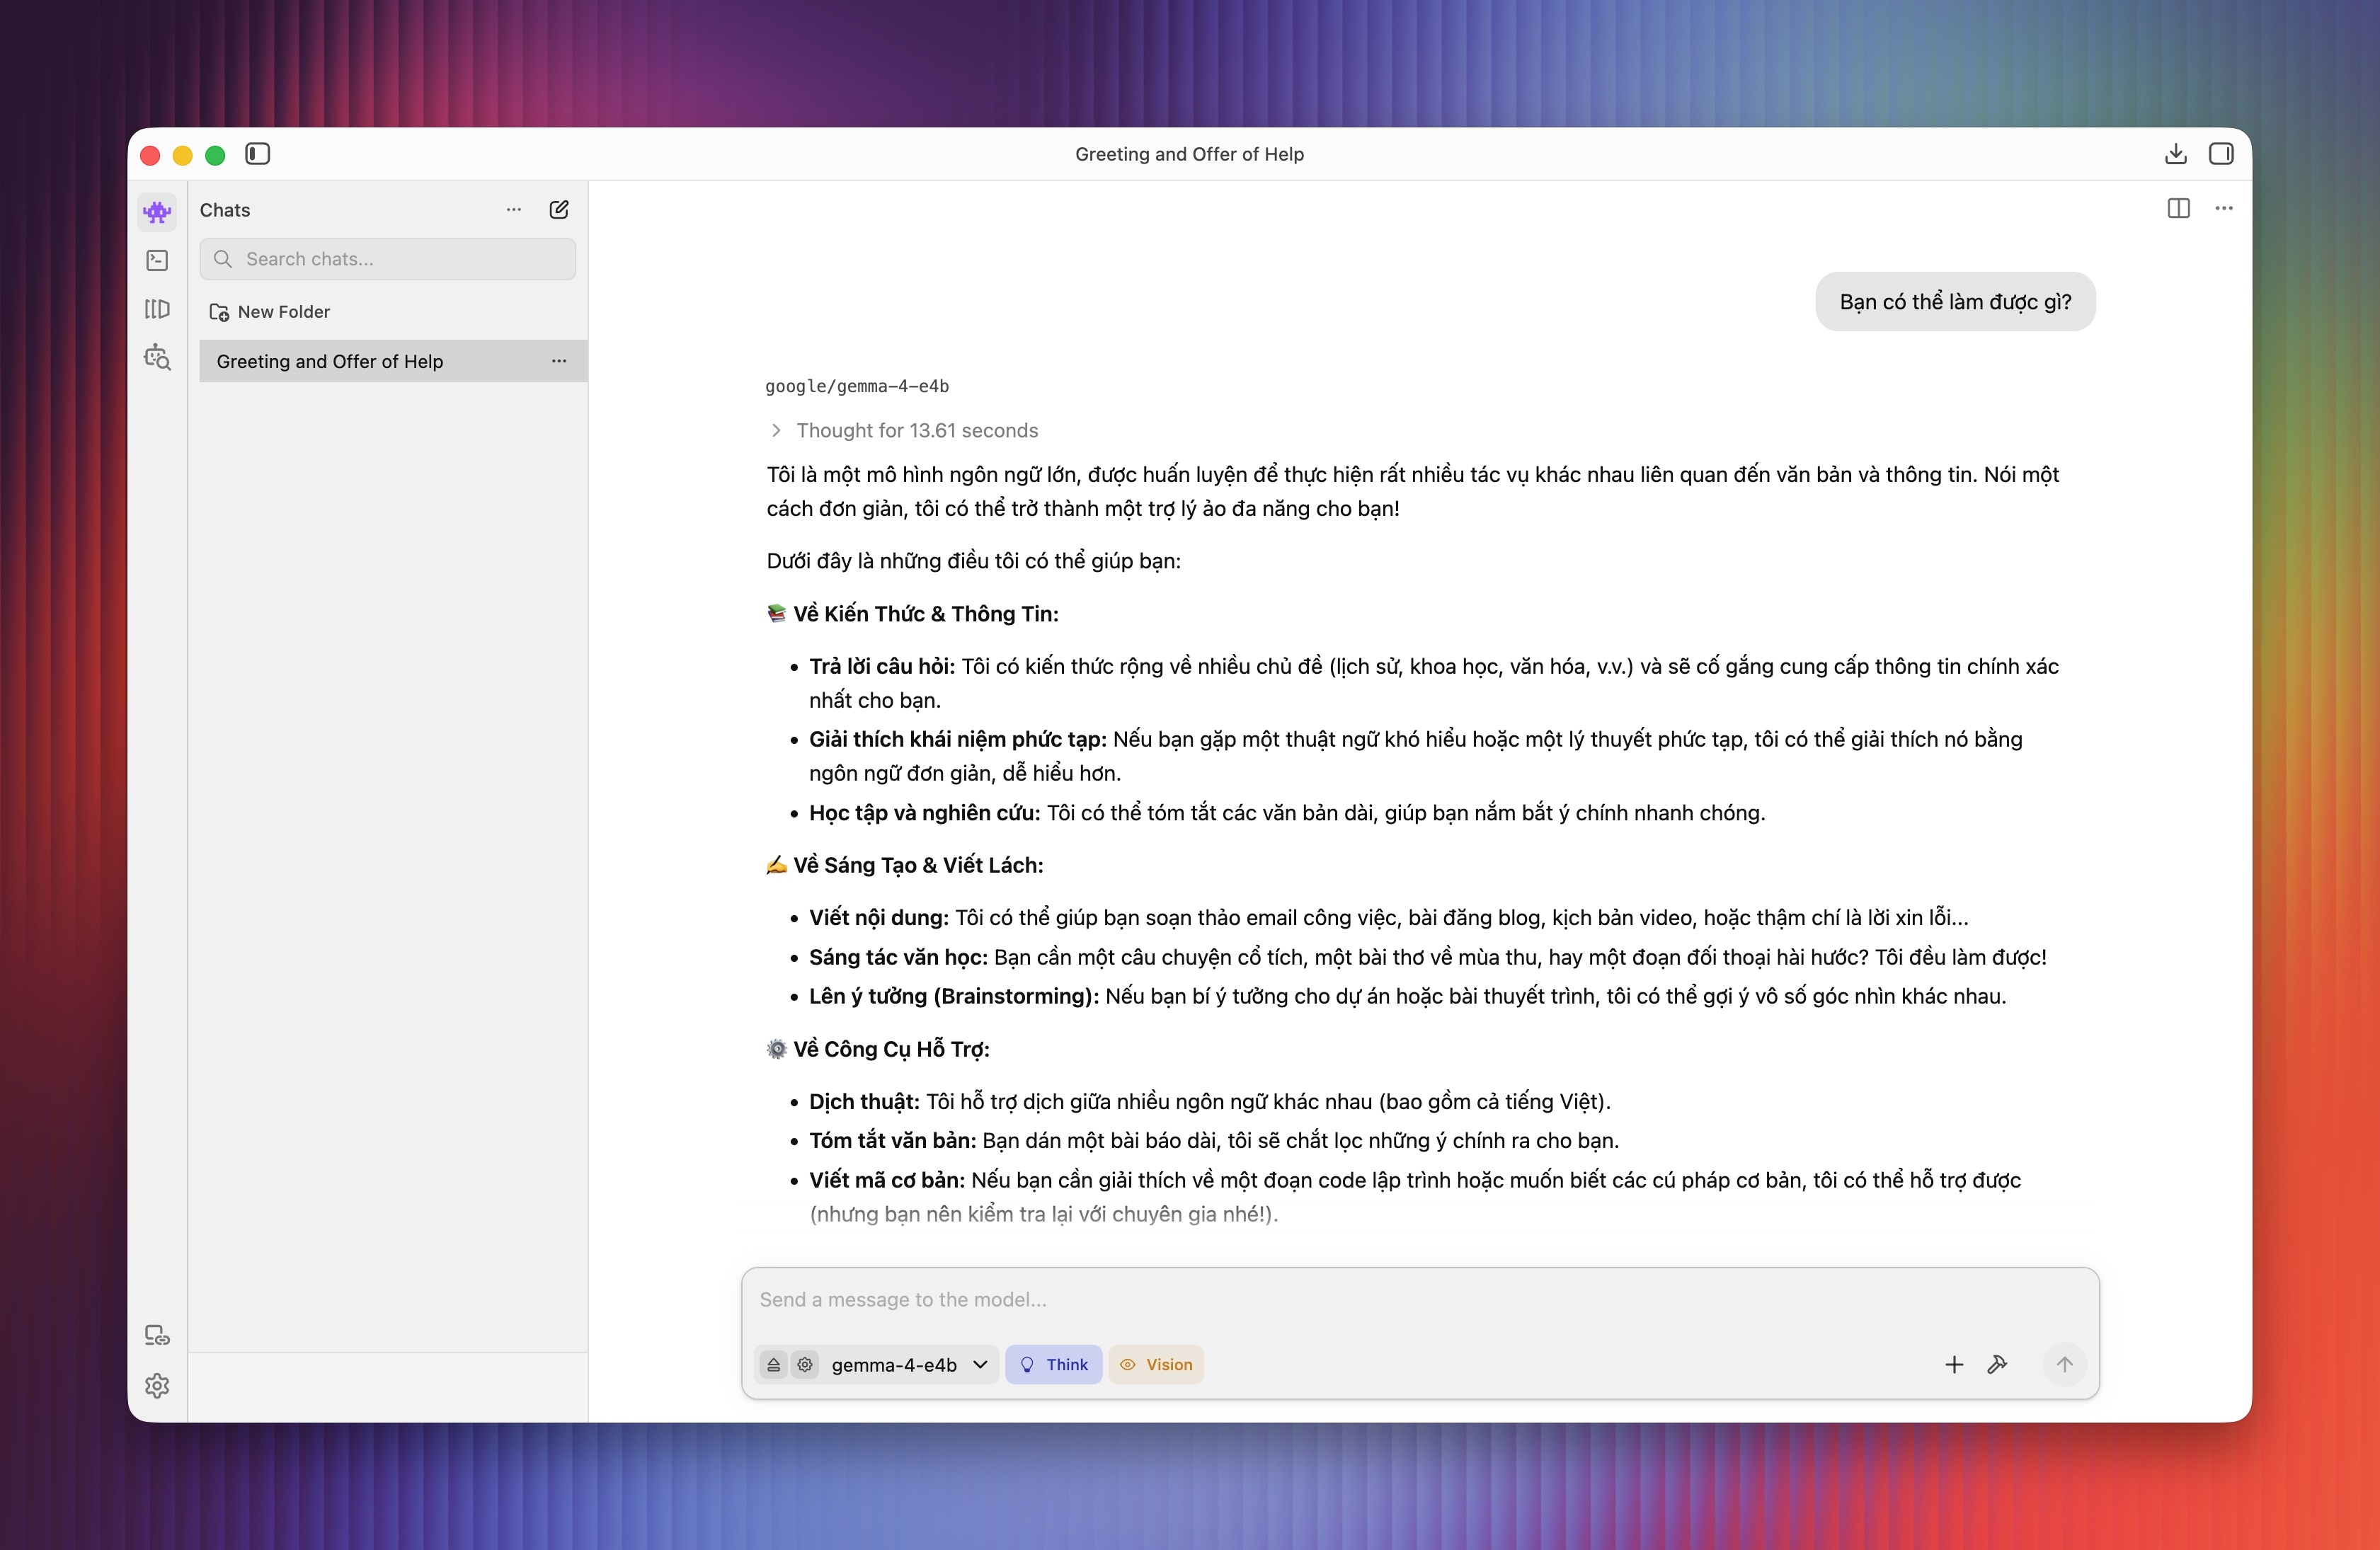The width and height of the screenshot is (2380, 1550).
Task: Start a new chat with the compose icon
Action: (559, 210)
